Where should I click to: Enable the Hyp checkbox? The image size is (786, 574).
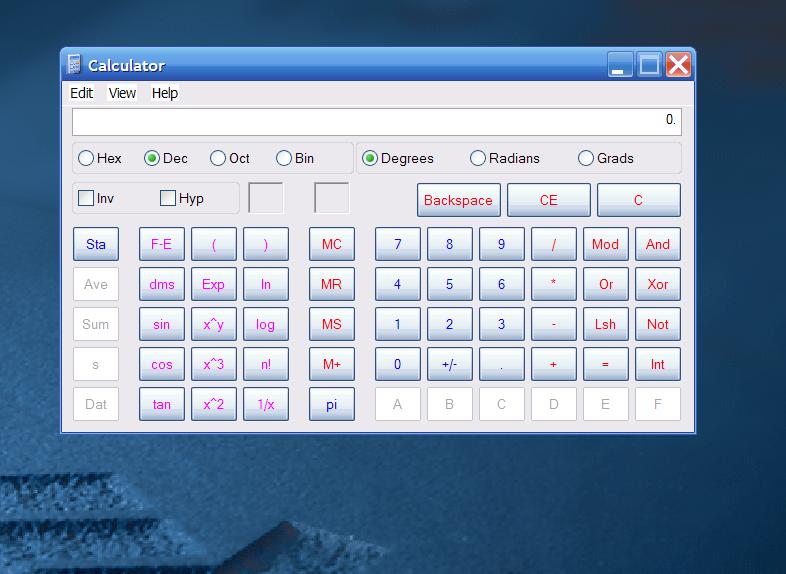[x=181, y=198]
